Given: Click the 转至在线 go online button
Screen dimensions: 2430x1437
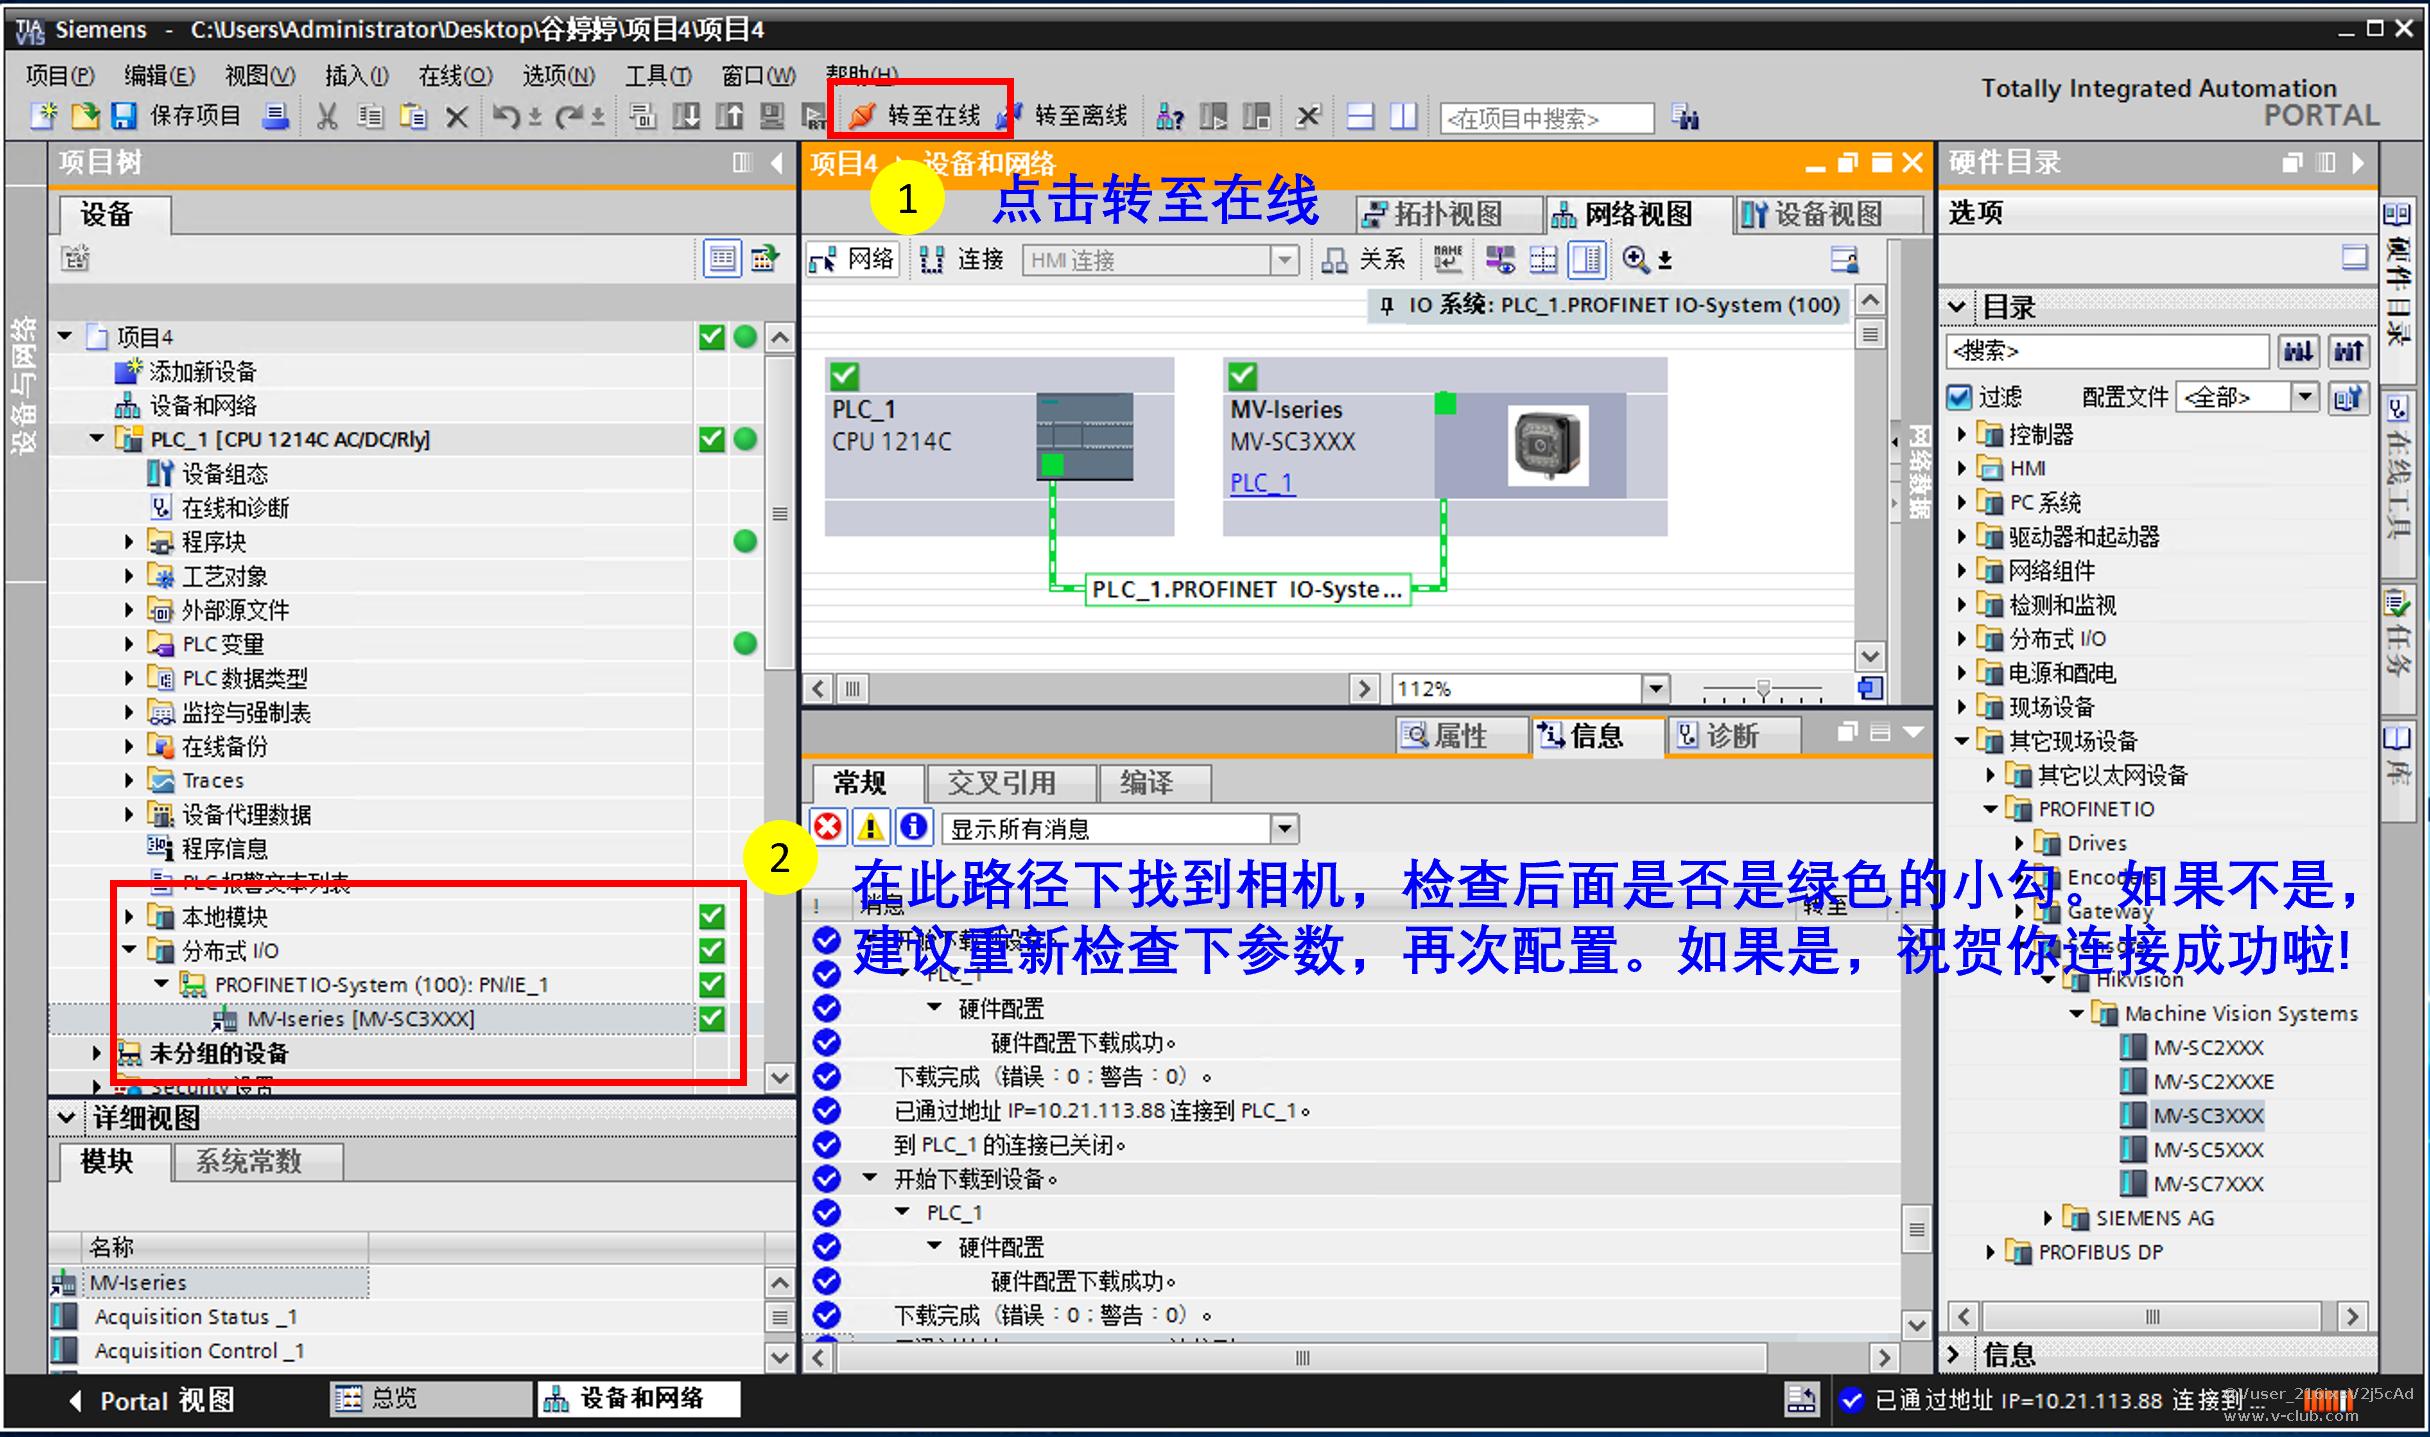Looking at the screenshot, I should click(914, 116).
